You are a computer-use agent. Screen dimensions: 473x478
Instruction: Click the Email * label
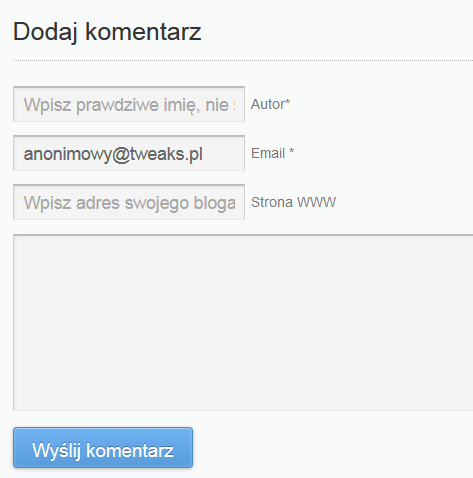click(x=272, y=153)
